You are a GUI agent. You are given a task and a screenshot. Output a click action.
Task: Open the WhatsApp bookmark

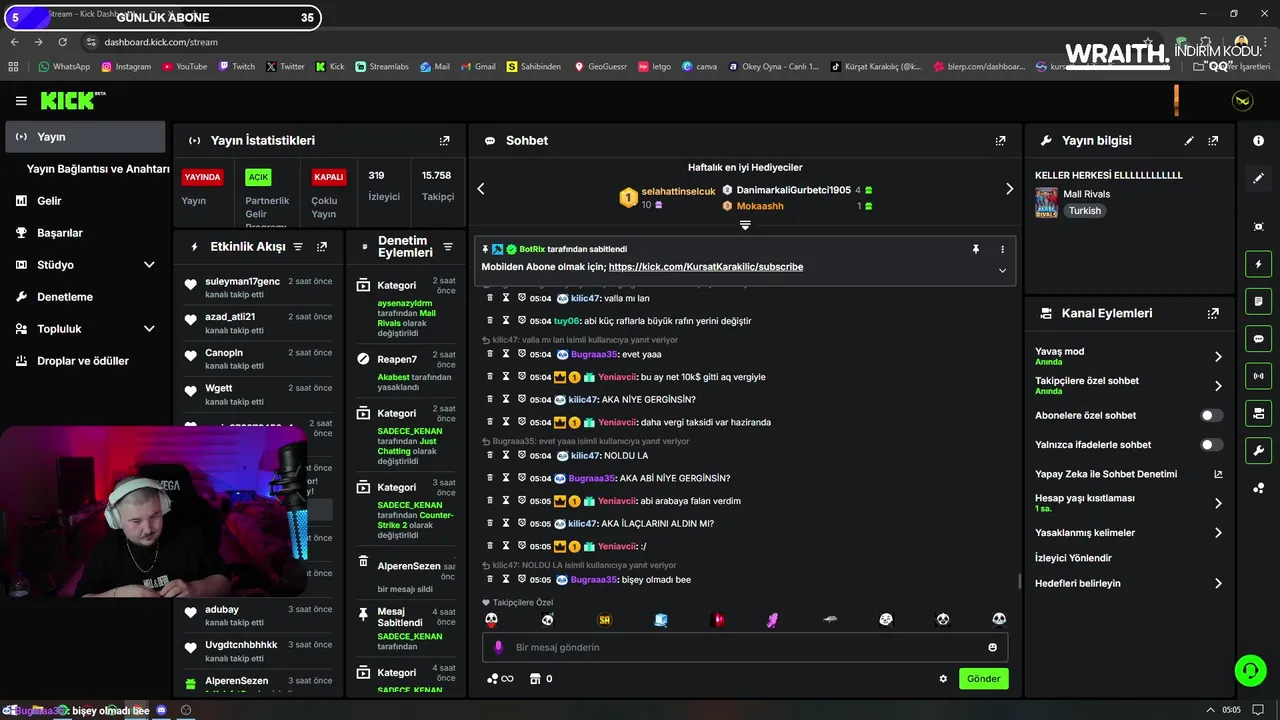click(64, 67)
